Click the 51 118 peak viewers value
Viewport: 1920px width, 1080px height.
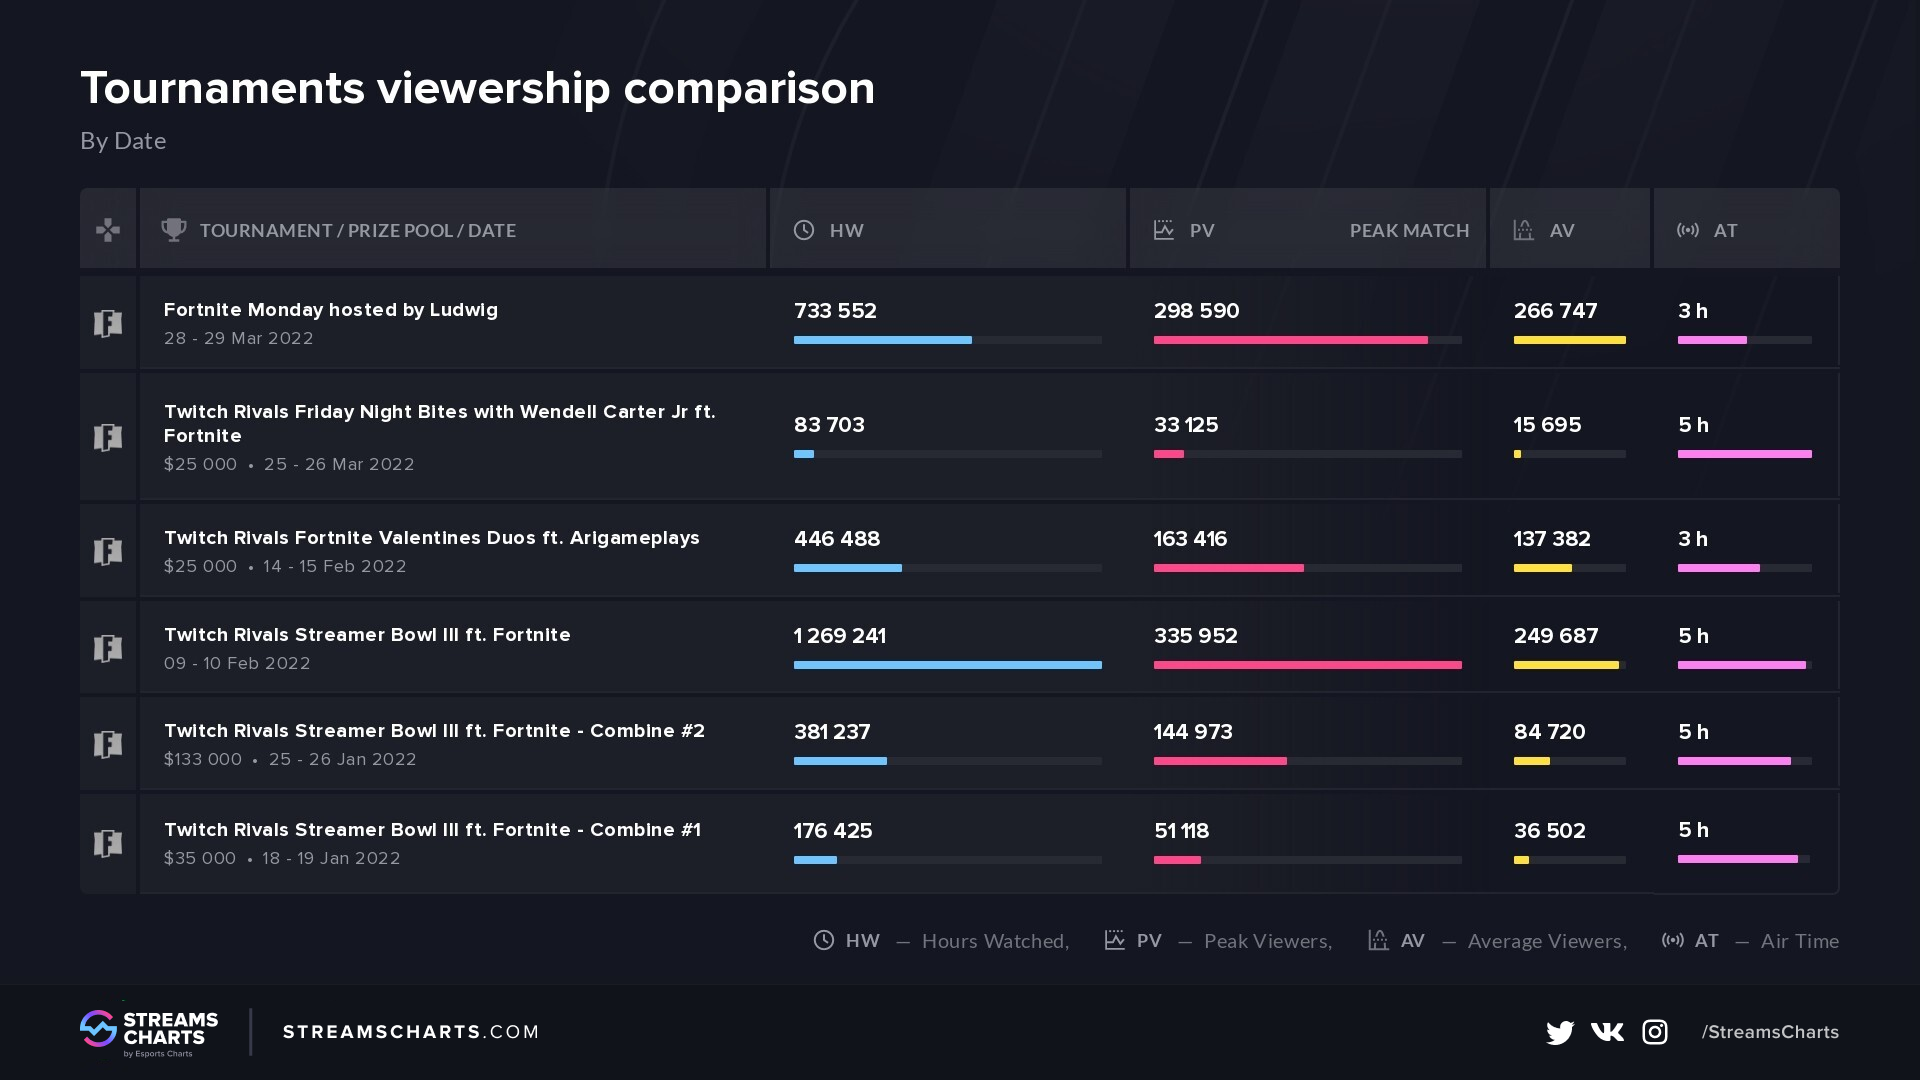1182,831
